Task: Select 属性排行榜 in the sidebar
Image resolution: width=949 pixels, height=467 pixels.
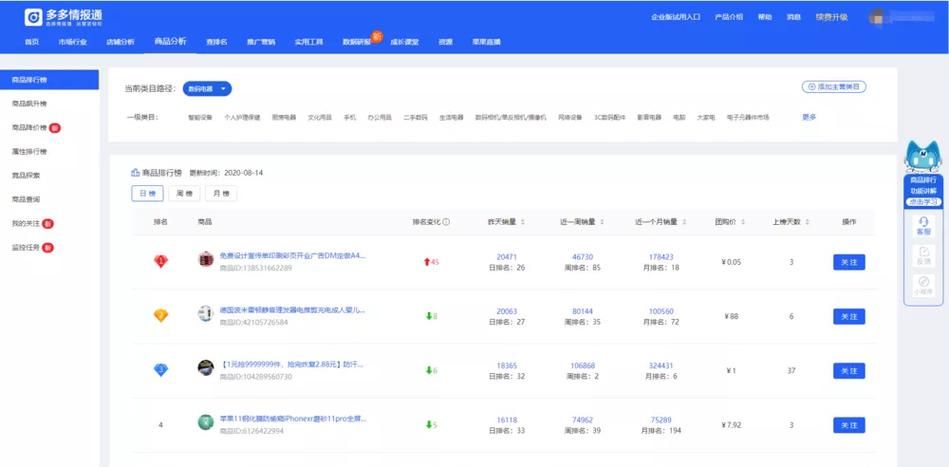Action: tap(30, 151)
